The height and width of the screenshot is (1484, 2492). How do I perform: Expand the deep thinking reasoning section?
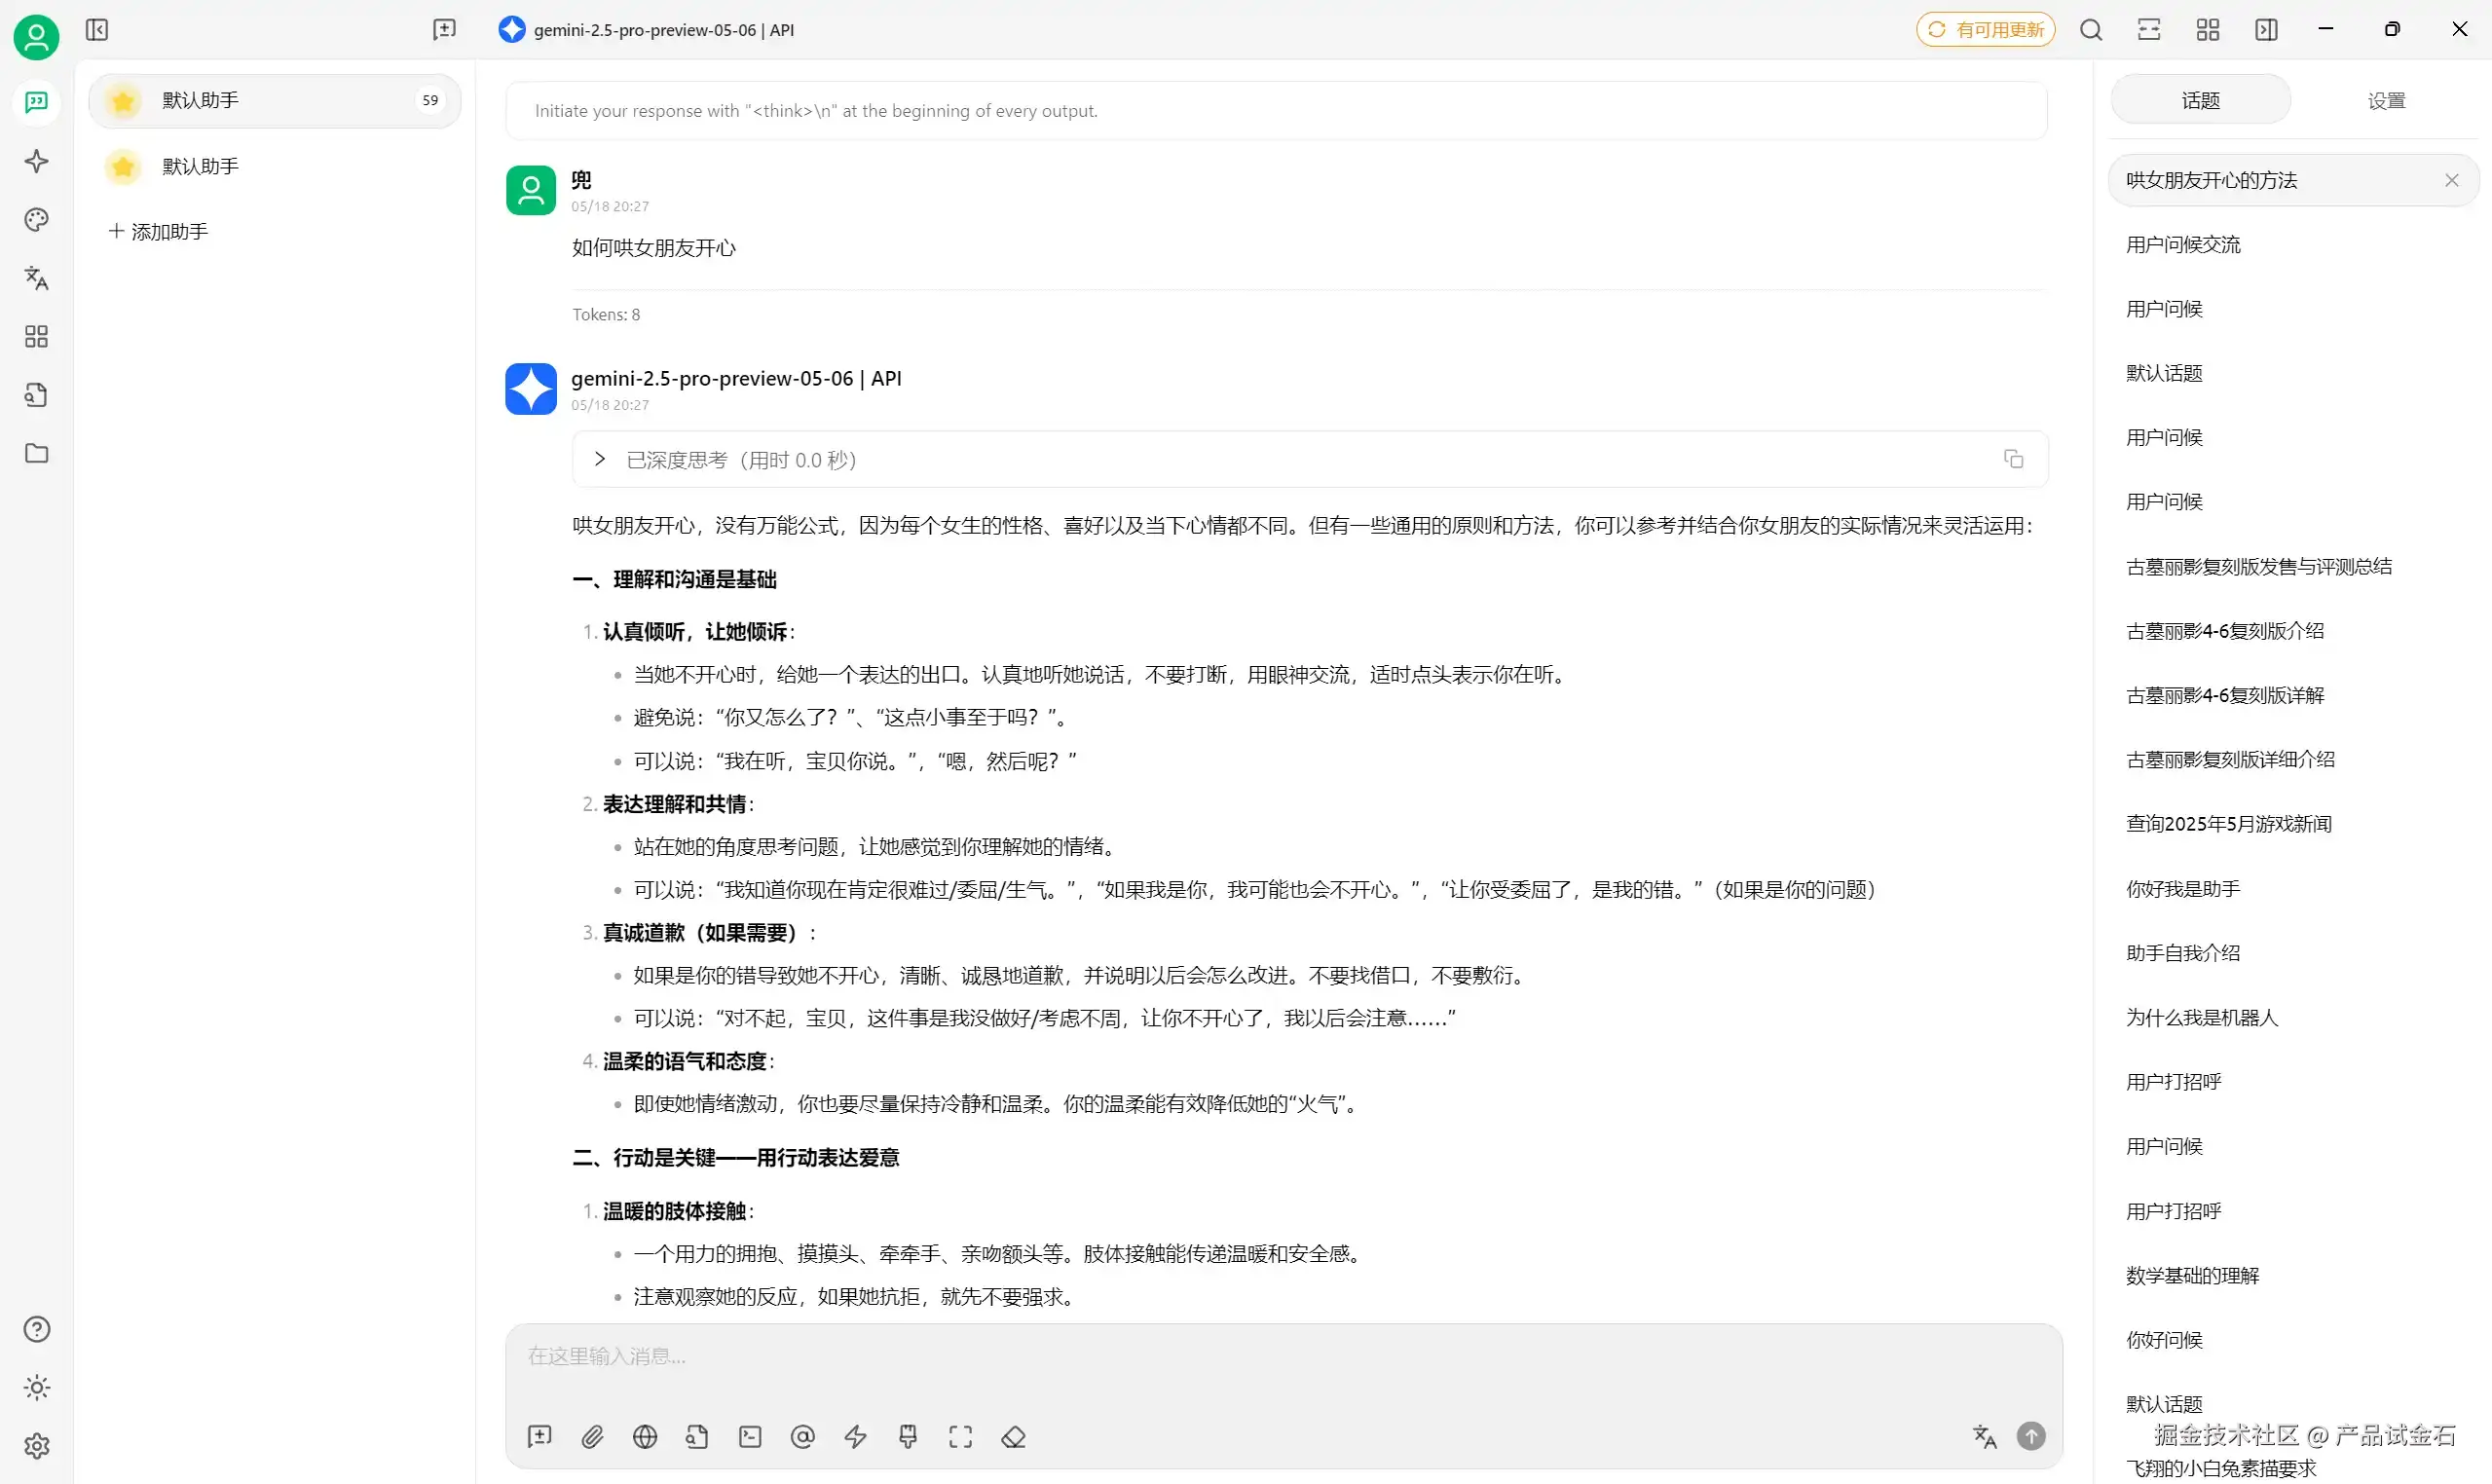point(599,459)
